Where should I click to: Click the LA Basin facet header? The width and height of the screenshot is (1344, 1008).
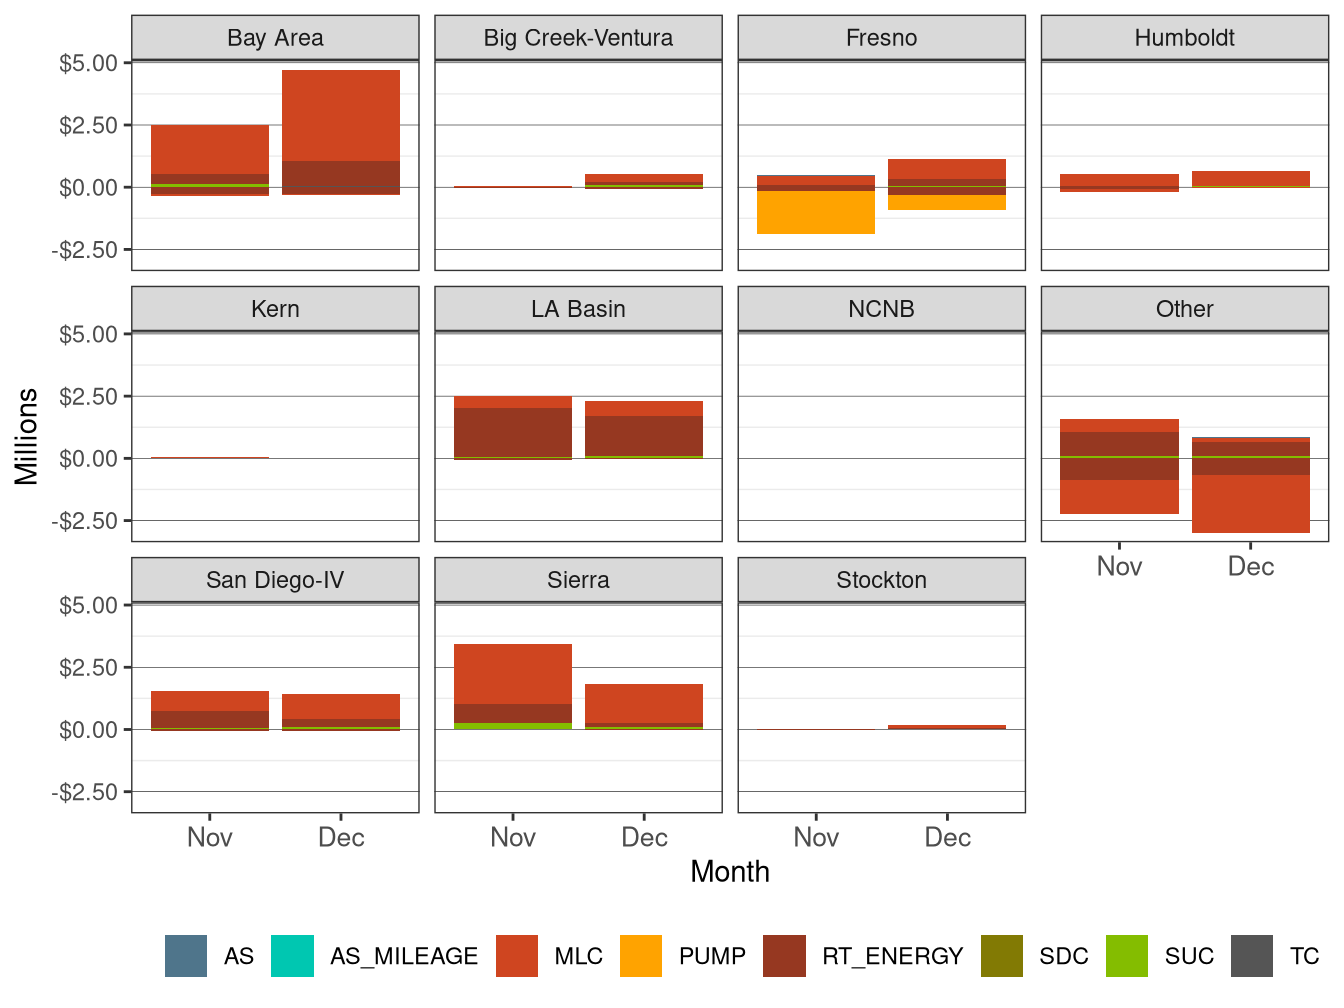click(578, 309)
